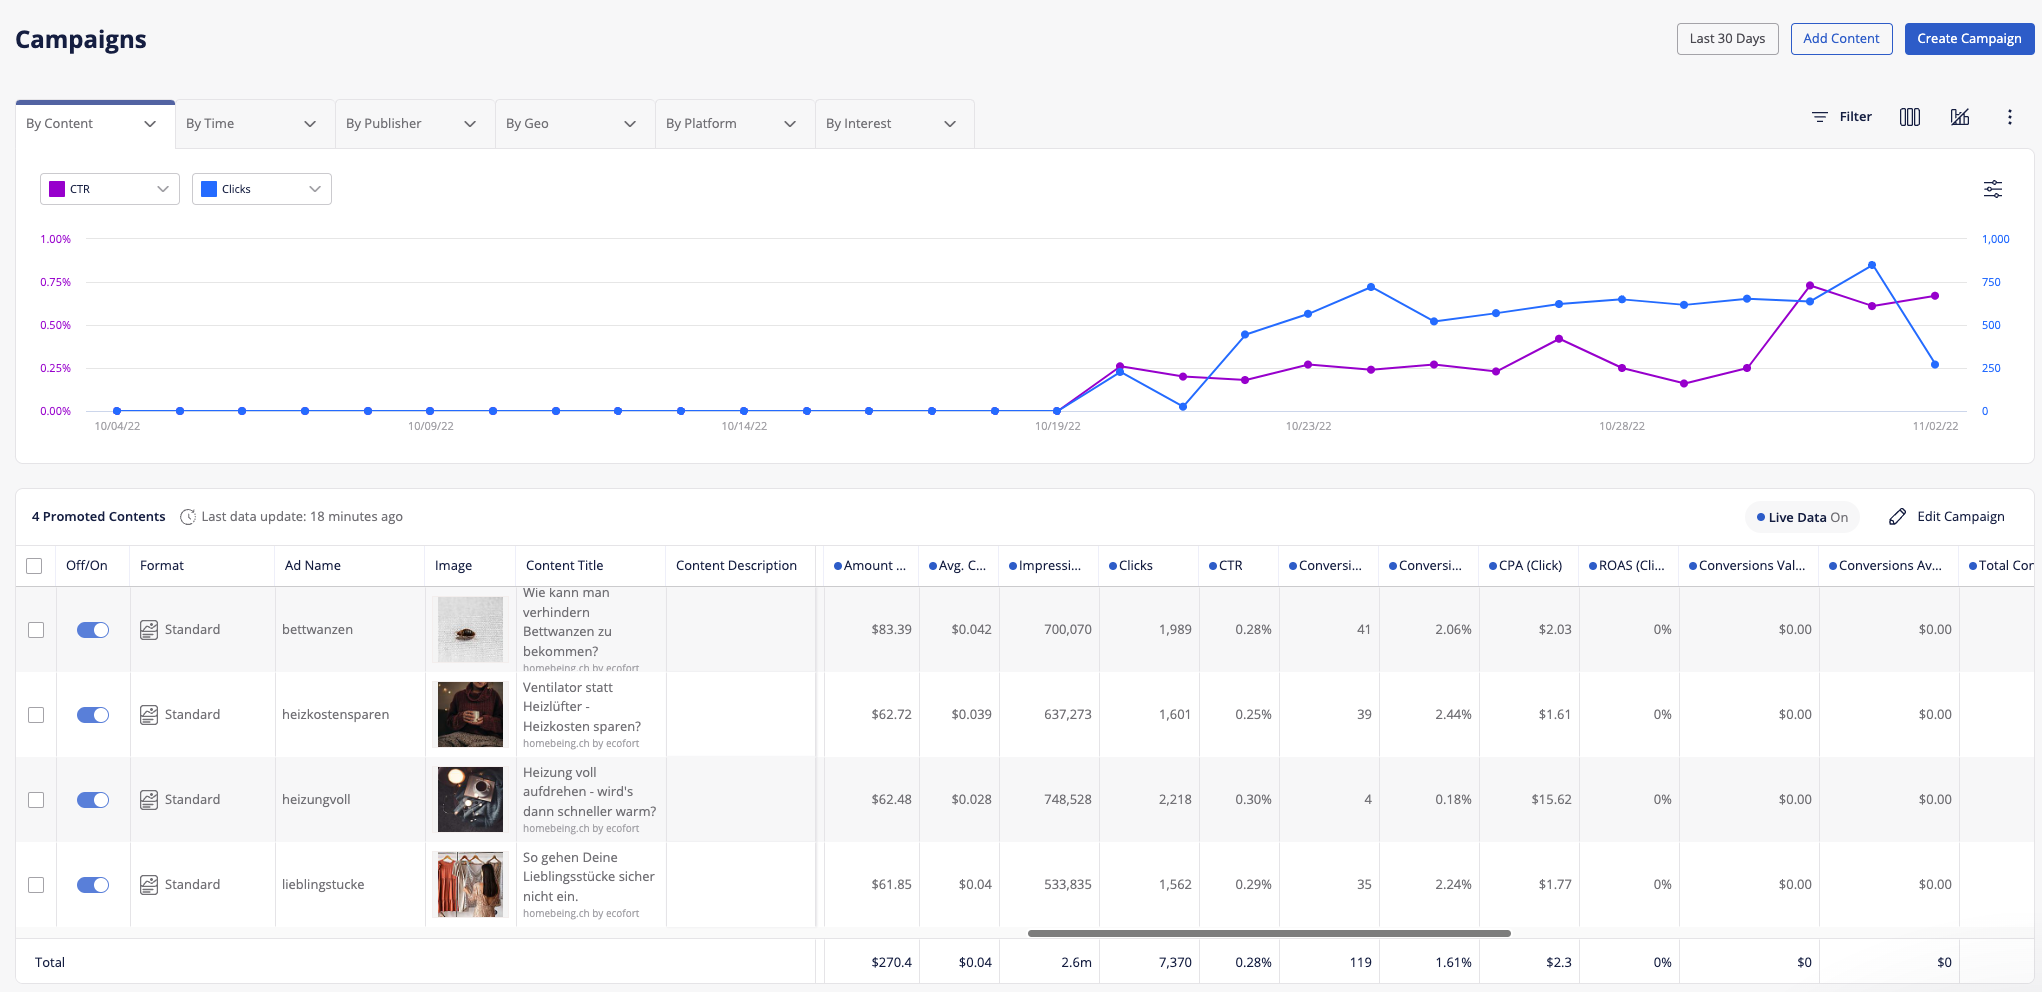This screenshot has height=992, width=2042.
Task: Select the heizungvoll row checkbox
Action: click(36, 800)
